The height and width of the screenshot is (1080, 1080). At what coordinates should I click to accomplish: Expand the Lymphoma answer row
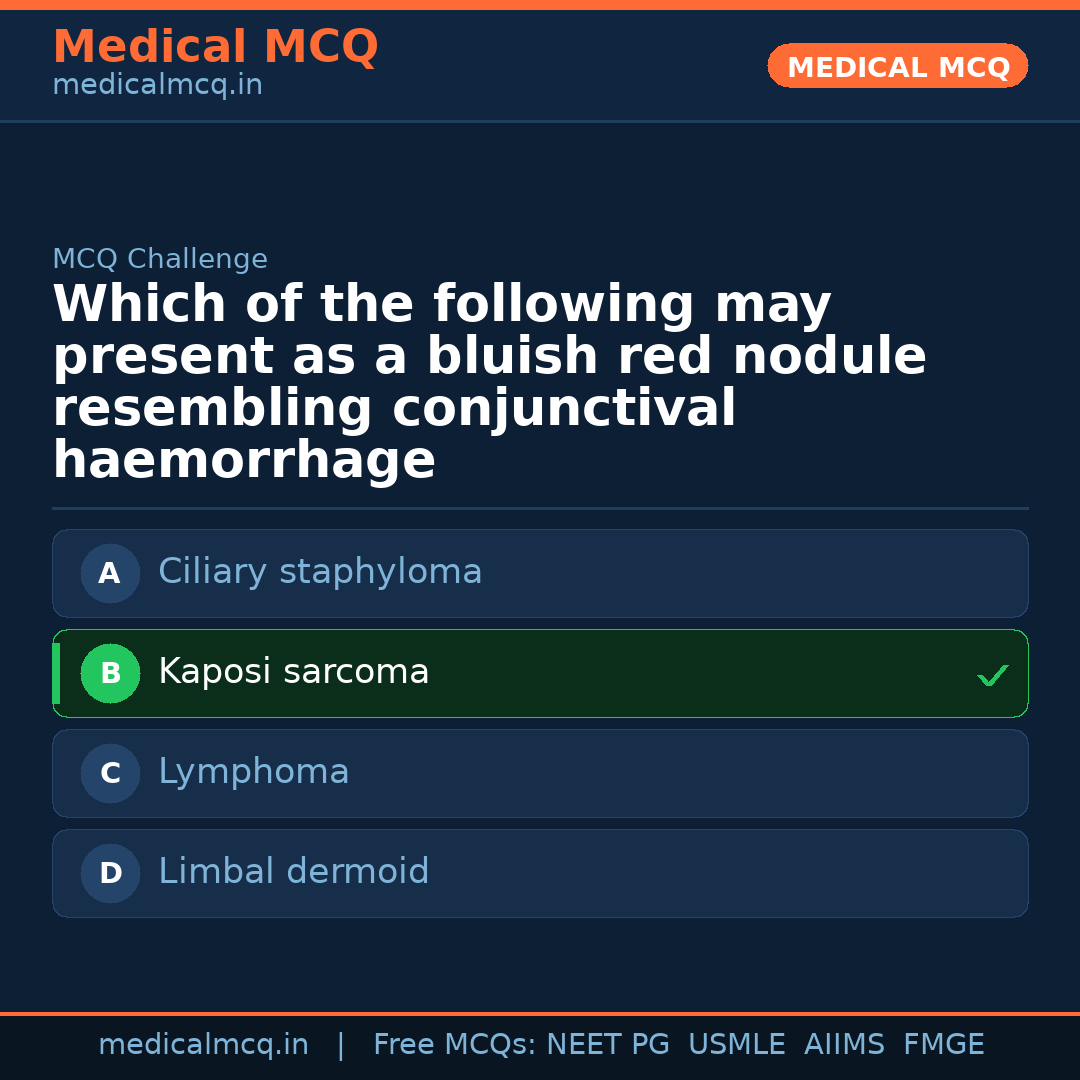540,773
